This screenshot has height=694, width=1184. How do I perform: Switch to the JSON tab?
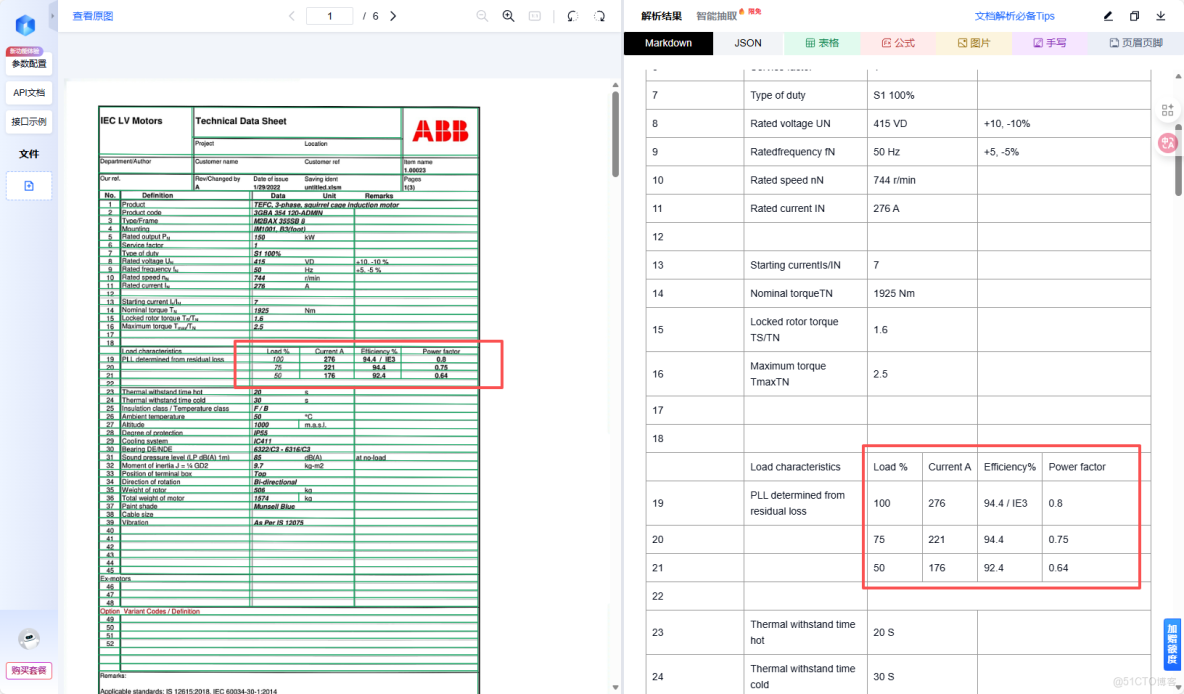tap(746, 42)
